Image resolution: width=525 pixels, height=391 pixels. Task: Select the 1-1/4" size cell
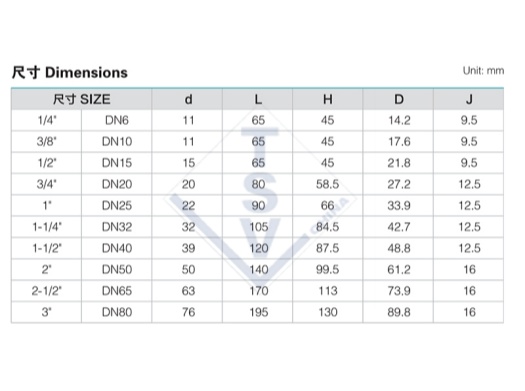click(47, 227)
